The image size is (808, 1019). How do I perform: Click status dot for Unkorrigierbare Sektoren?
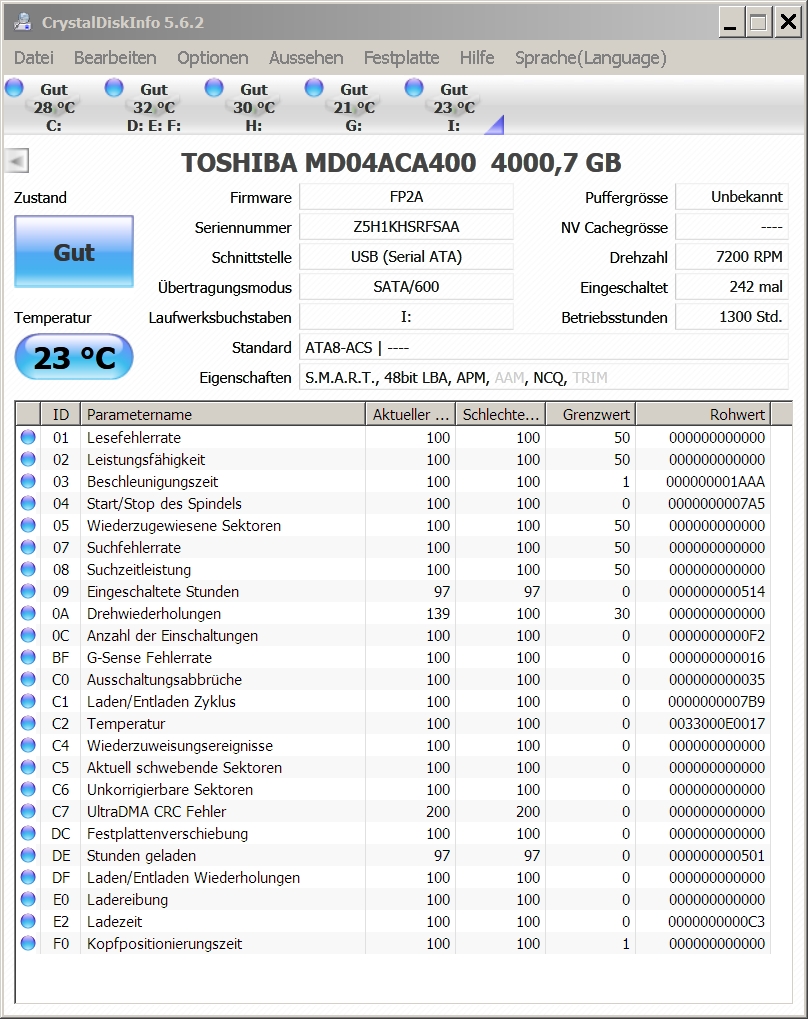(28, 790)
